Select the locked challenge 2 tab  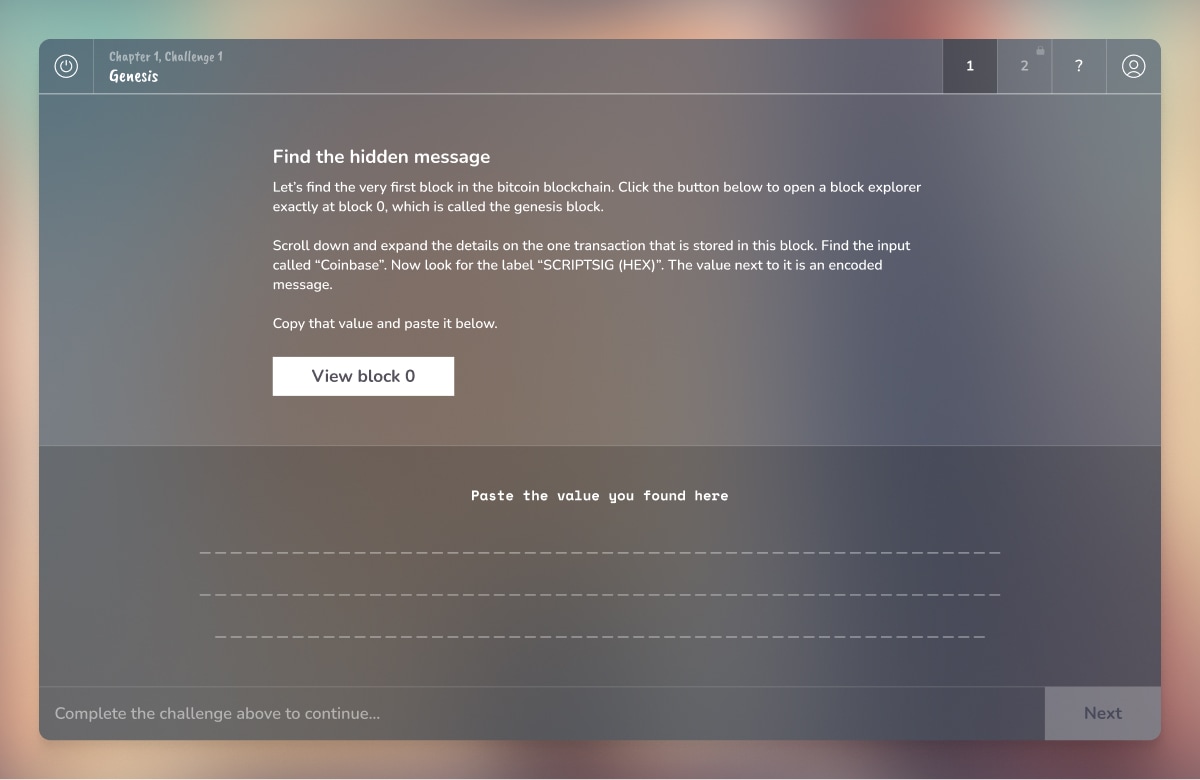[1024, 67]
